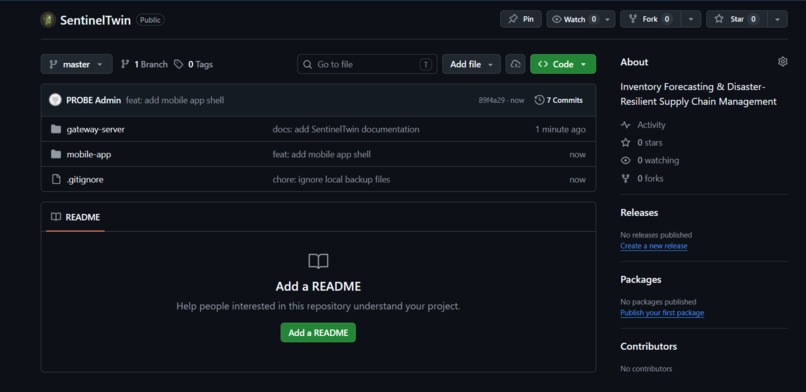Click the SentinelTwin repository avatar icon
This screenshot has width=806, height=392.
point(48,20)
